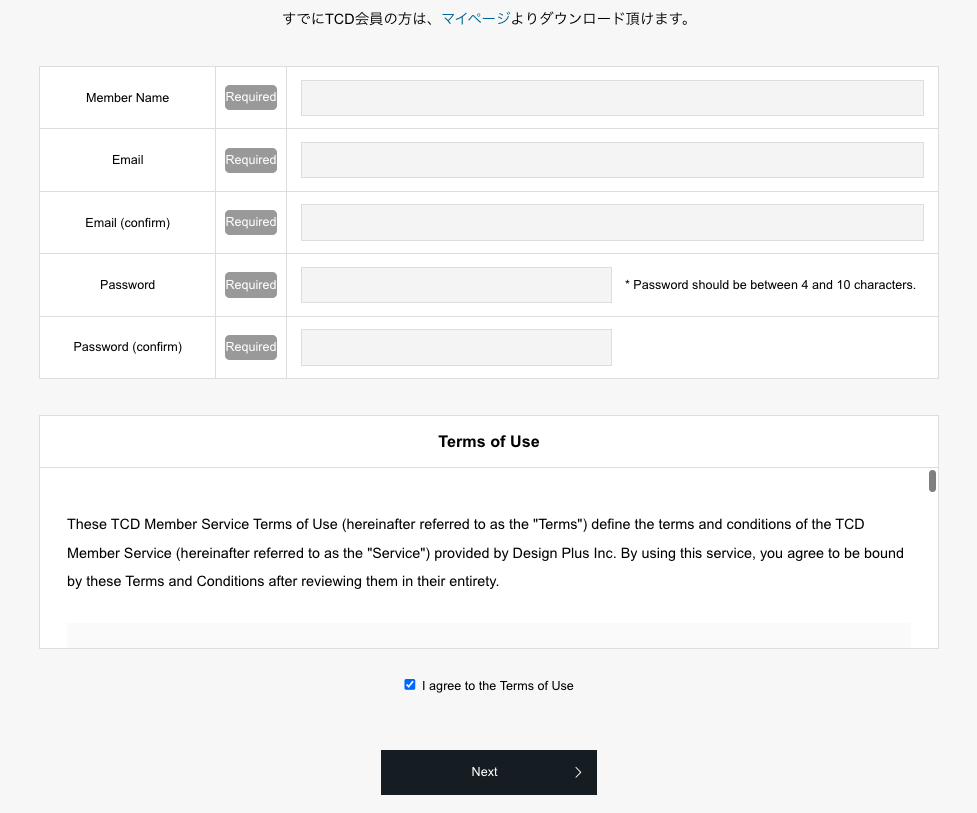Click the password length hint text
Image resolution: width=977 pixels, height=813 pixels.
(770, 285)
